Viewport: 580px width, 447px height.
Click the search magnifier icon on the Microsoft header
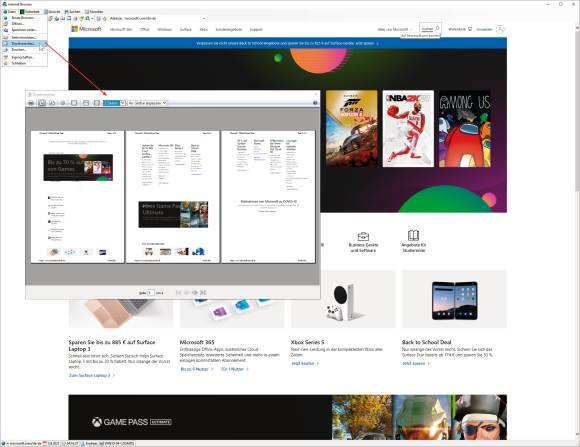437,28
